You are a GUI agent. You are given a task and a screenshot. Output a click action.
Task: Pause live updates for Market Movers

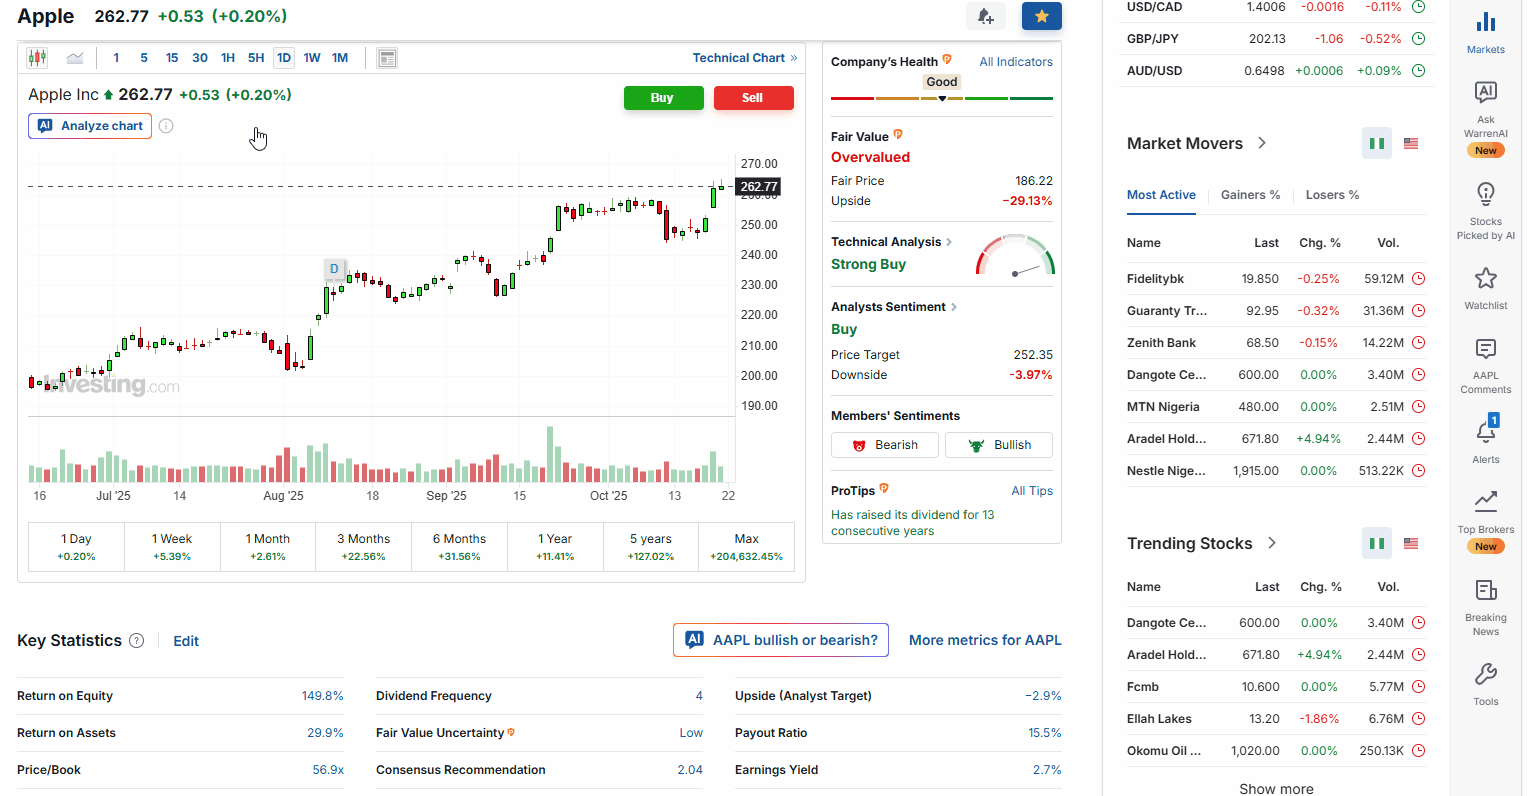tap(1376, 143)
